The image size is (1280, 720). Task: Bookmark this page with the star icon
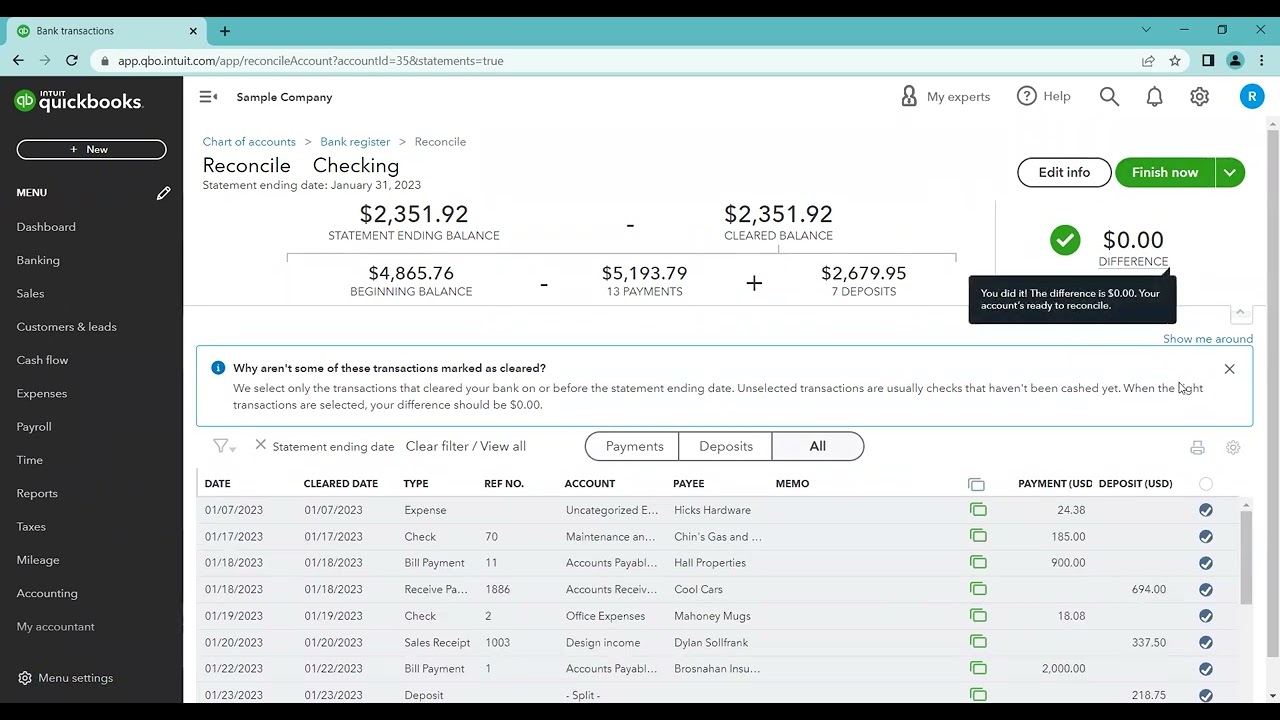point(1175,61)
